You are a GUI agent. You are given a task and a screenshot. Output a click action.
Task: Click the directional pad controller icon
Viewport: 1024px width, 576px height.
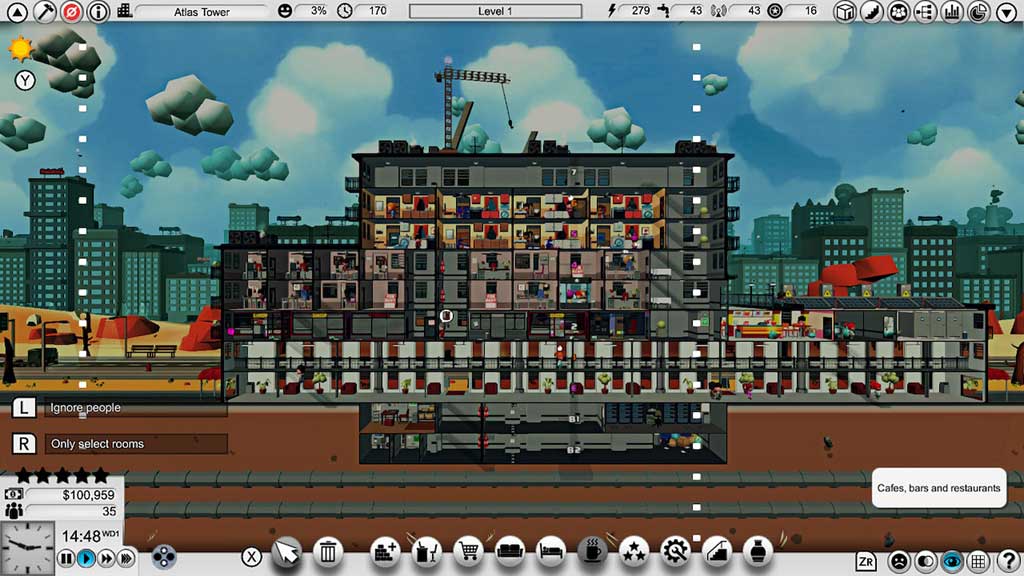[x=163, y=557]
